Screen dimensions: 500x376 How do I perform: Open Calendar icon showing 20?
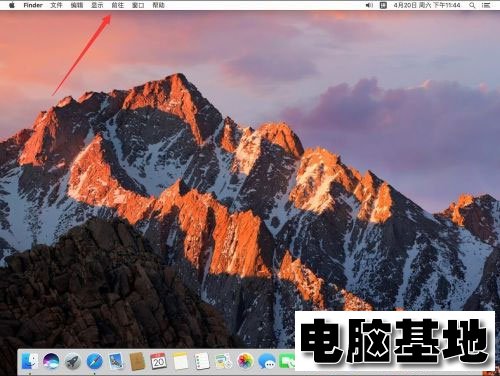(158, 361)
